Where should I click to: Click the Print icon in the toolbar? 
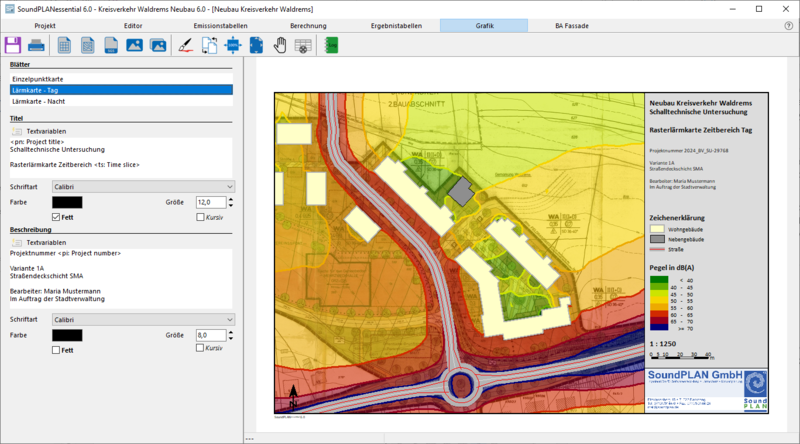click(37, 45)
